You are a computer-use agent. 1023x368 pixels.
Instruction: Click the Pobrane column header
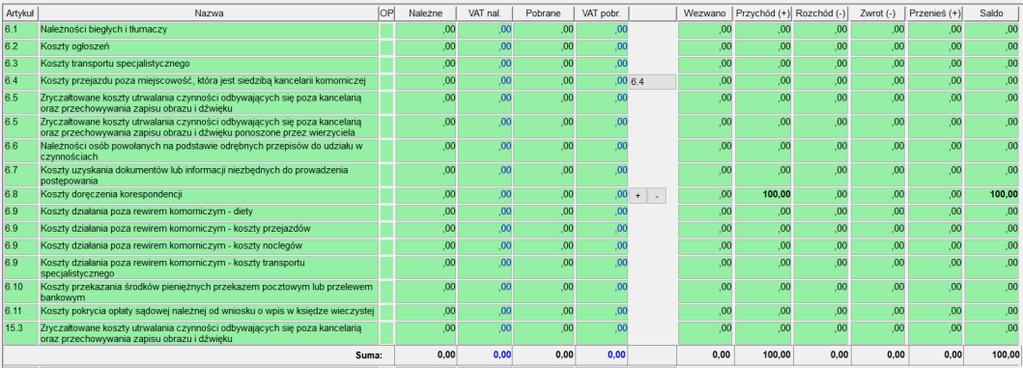point(544,13)
